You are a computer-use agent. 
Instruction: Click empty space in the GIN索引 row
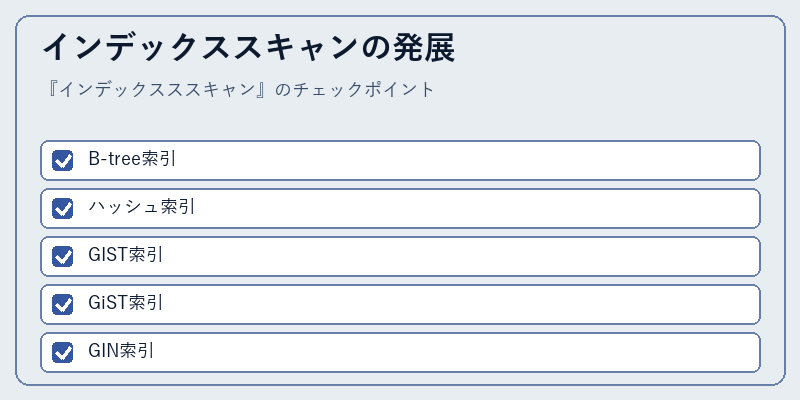coord(459,352)
